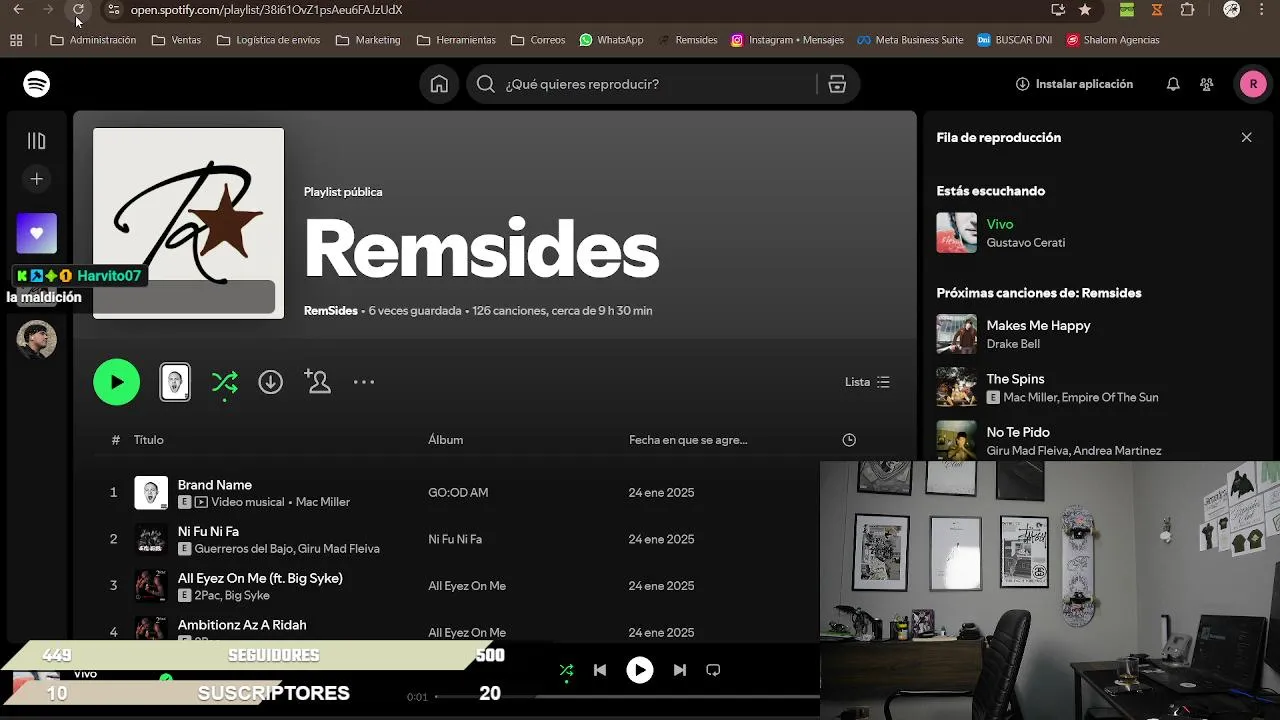1280x720 pixels.
Task: Open Guerreros del Bajo, Giru Mad Fleiva artists
Action: (x=287, y=549)
